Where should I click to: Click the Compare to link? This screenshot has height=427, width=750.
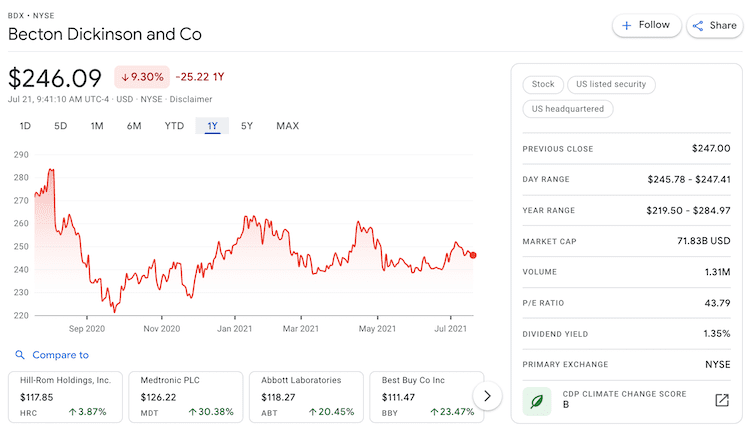[x=60, y=355]
